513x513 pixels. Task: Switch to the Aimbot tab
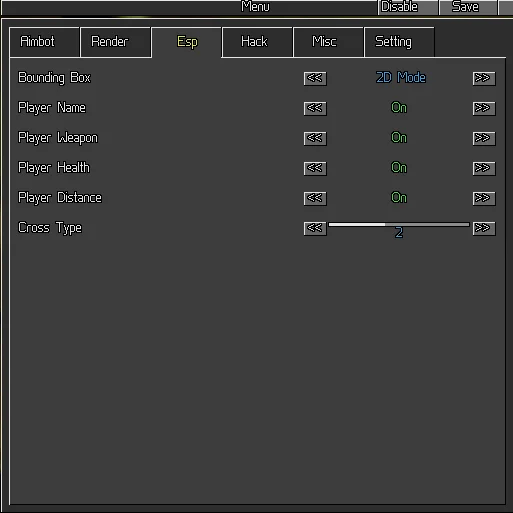coord(45,42)
